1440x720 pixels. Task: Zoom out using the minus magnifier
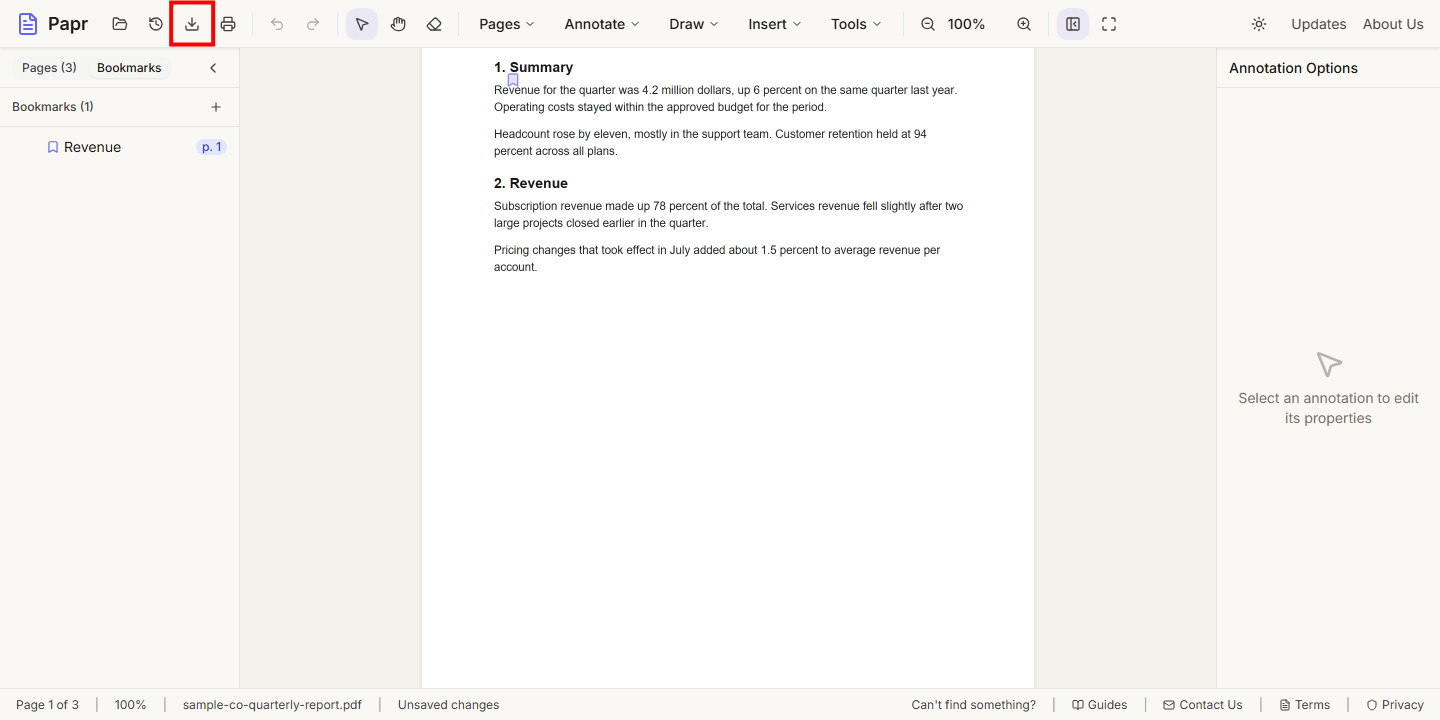click(x=928, y=24)
